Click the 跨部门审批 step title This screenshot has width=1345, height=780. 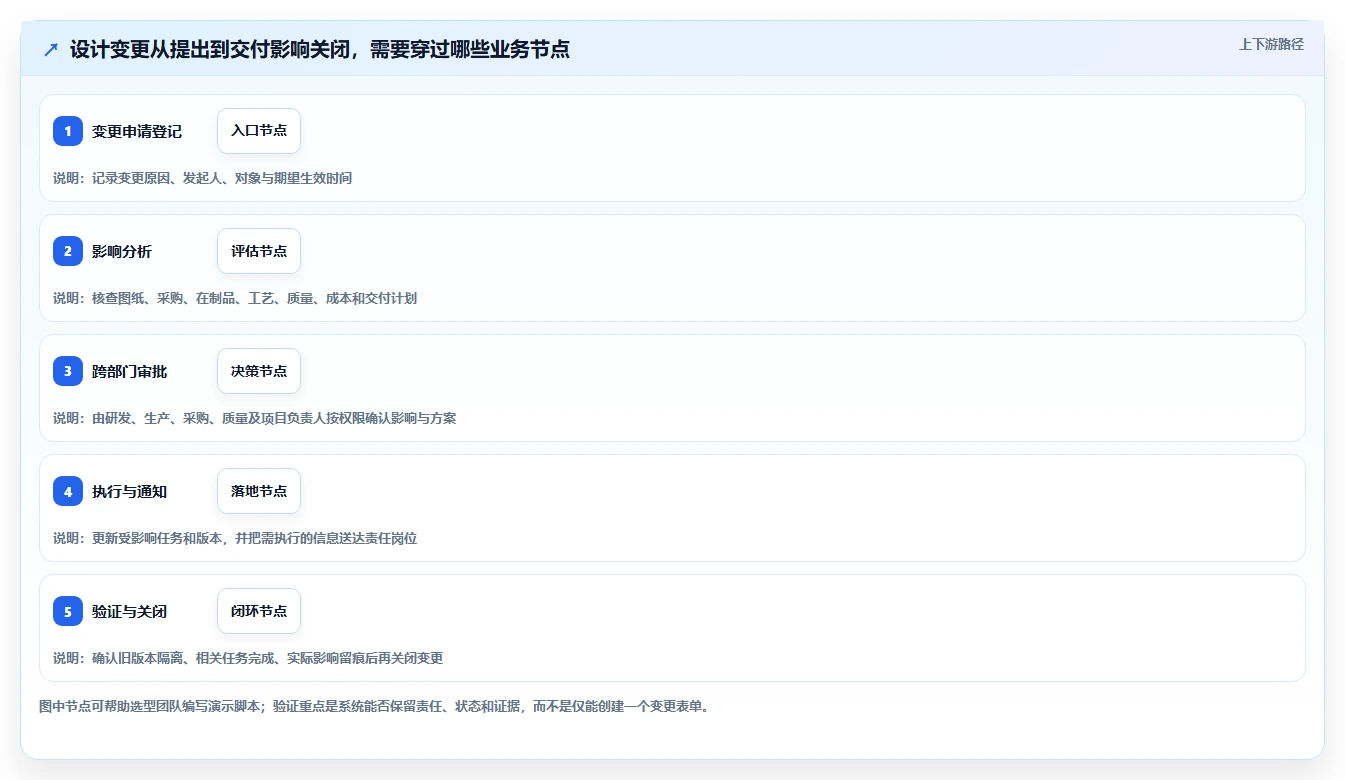click(x=130, y=371)
